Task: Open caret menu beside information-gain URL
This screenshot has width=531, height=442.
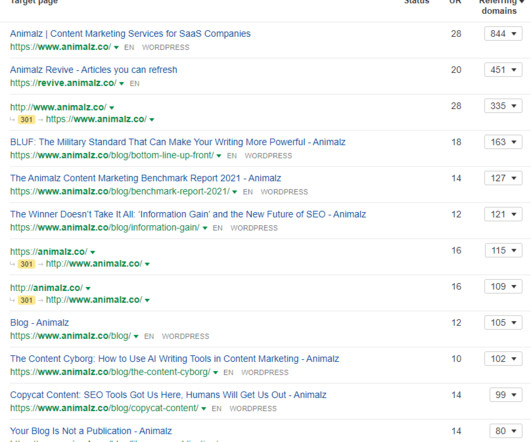Action: tap(205, 228)
